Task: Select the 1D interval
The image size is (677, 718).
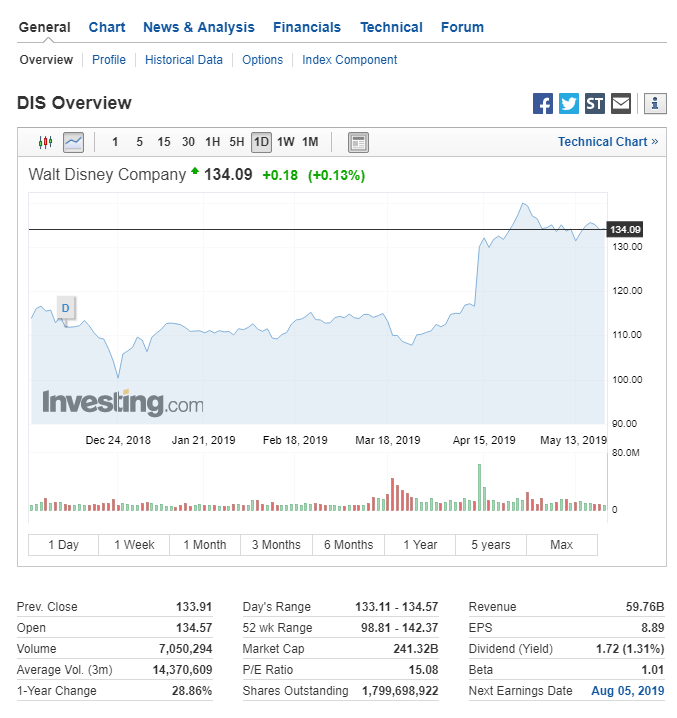Action: click(x=261, y=142)
